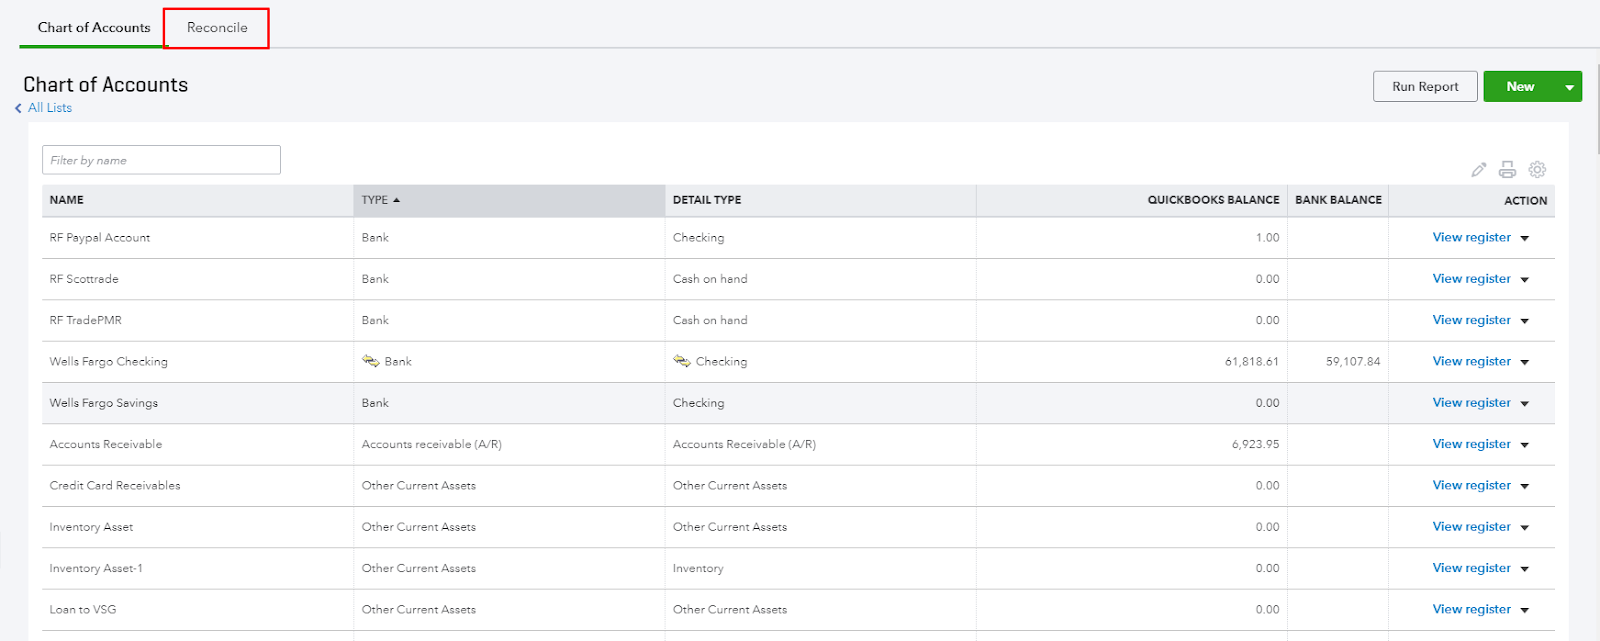Open View register for RF Scottrade
Image resolution: width=1600 pixels, height=641 pixels.
point(1471,278)
